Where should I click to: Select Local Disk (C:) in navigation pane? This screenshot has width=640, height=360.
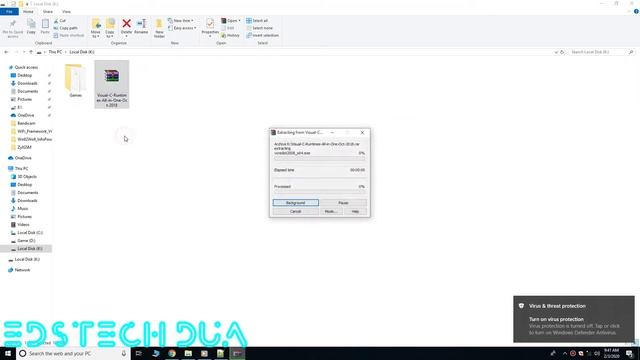coord(30,233)
